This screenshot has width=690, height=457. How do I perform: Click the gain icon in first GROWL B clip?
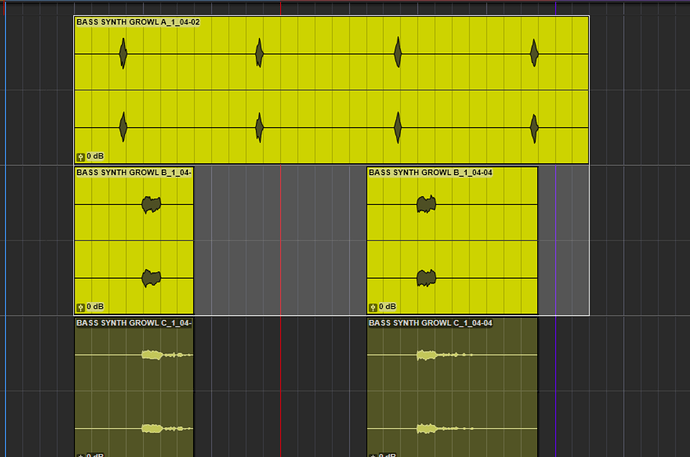pos(81,307)
